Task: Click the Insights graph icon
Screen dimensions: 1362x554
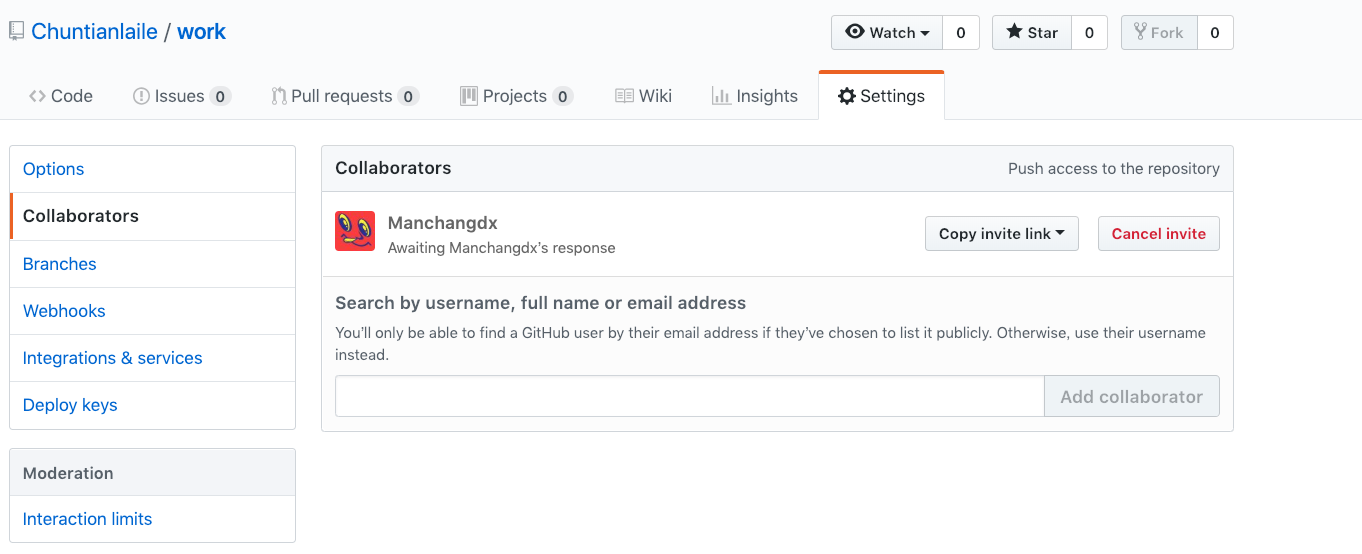Action: tap(720, 96)
